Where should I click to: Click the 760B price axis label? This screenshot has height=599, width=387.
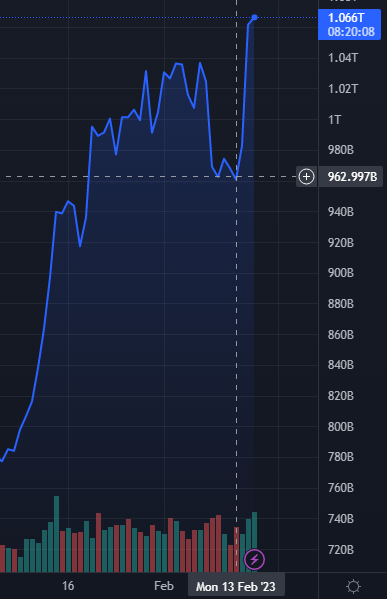341,488
